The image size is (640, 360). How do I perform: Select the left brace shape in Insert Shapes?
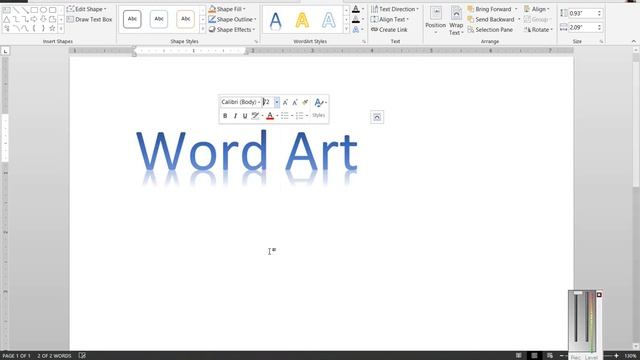coord(34,28)
